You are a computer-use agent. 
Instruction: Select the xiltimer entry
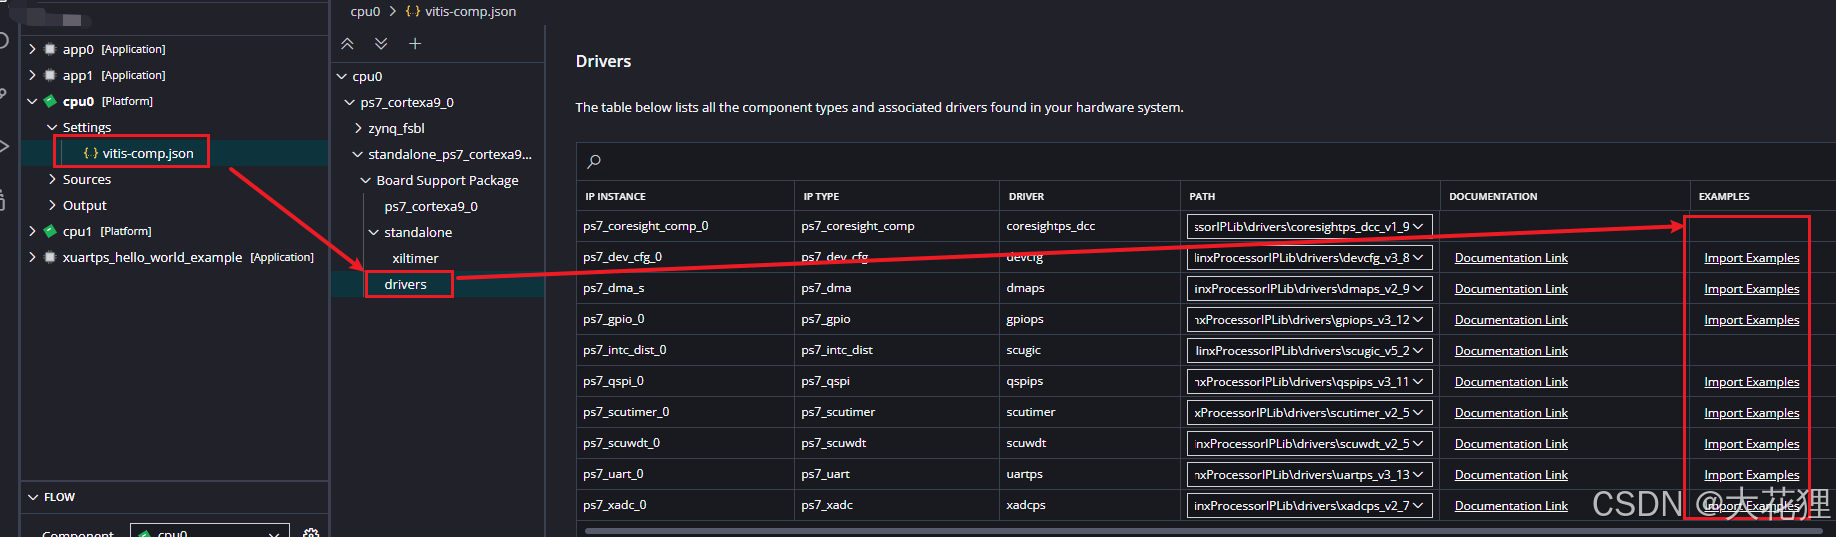point(415,258)
